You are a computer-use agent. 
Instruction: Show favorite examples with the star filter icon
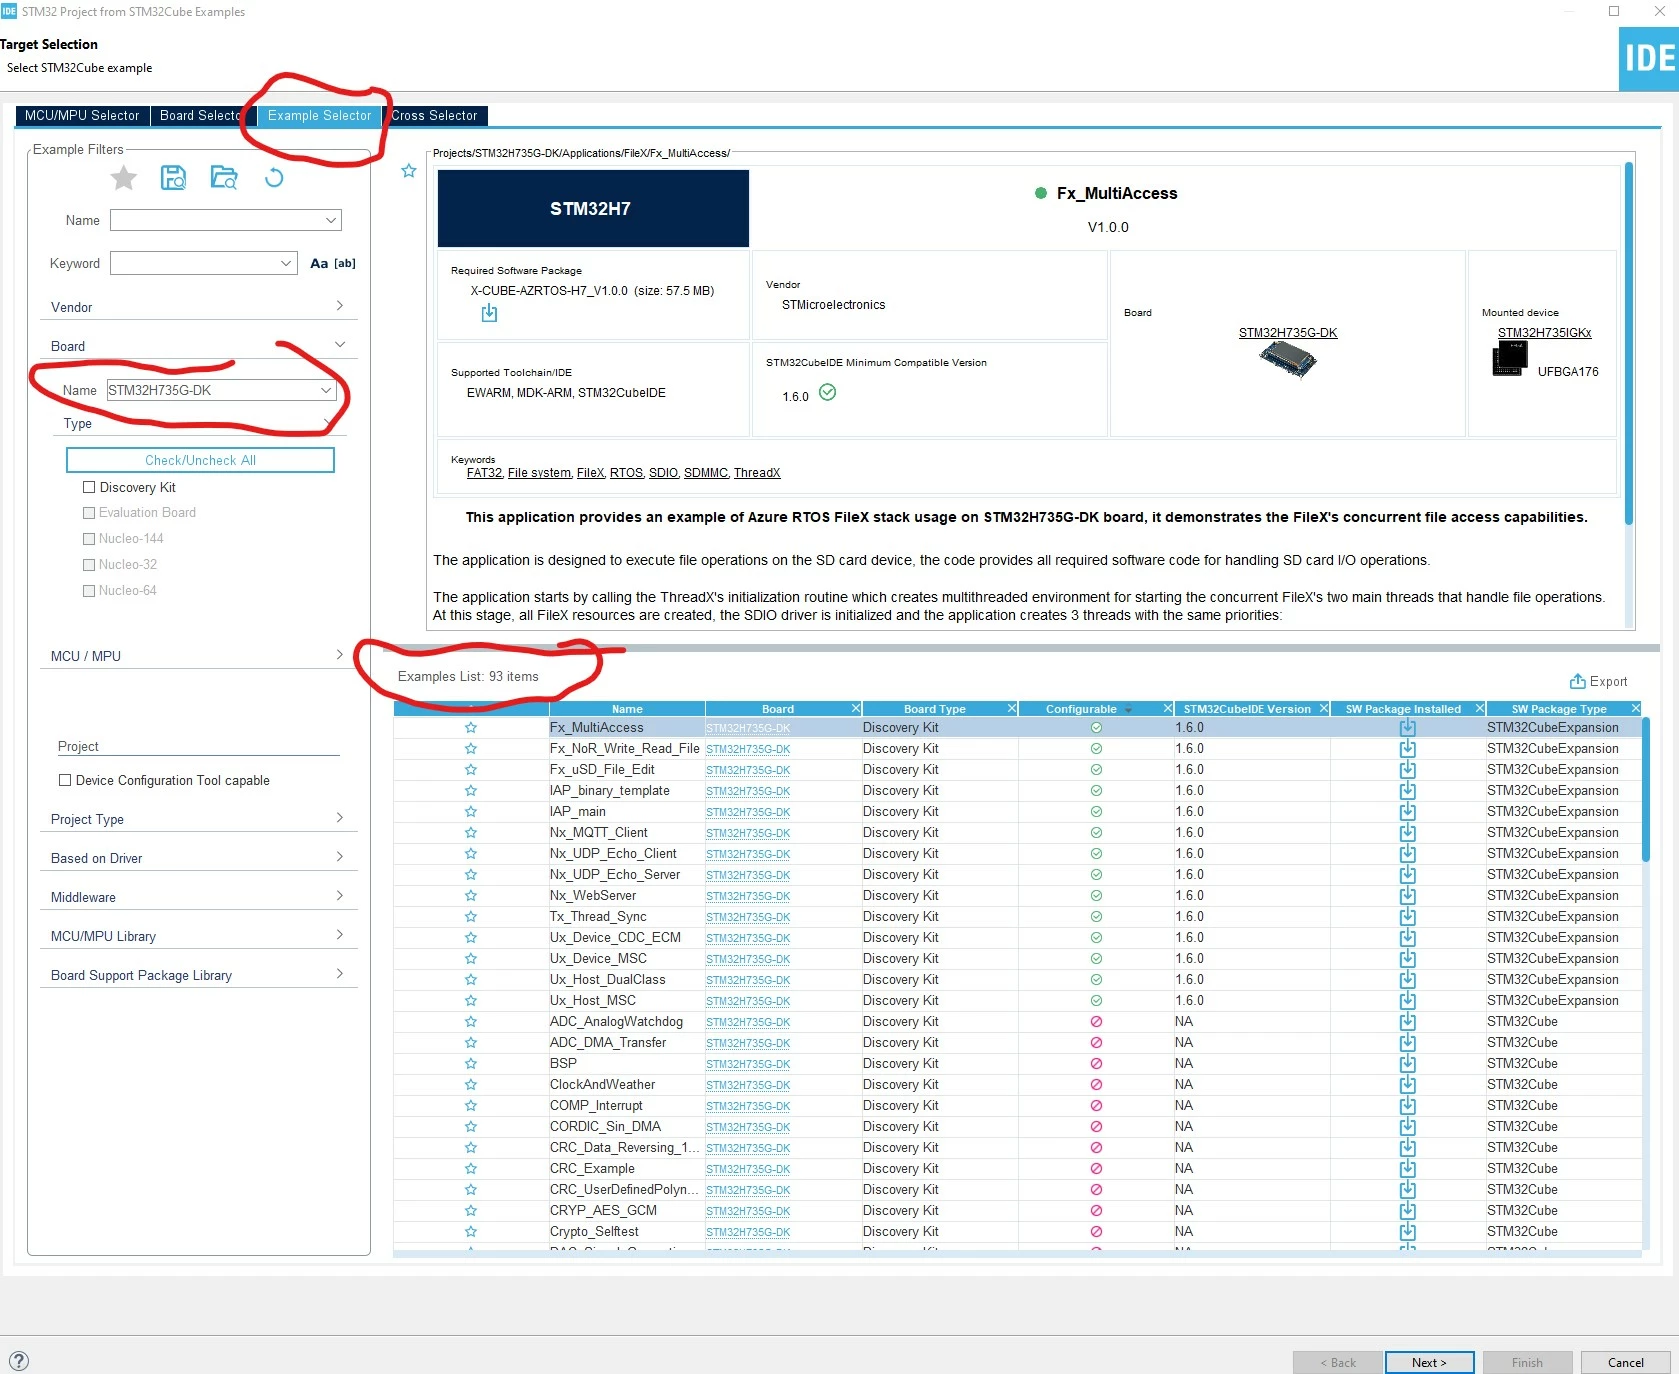[124, 178]
